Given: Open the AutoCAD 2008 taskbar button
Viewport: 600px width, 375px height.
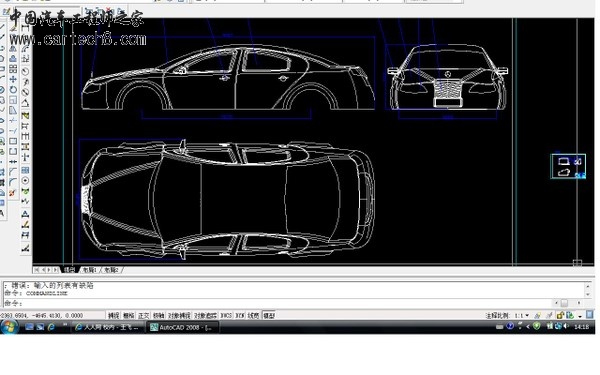Looking at the screenshot, I should click(182, 327).
